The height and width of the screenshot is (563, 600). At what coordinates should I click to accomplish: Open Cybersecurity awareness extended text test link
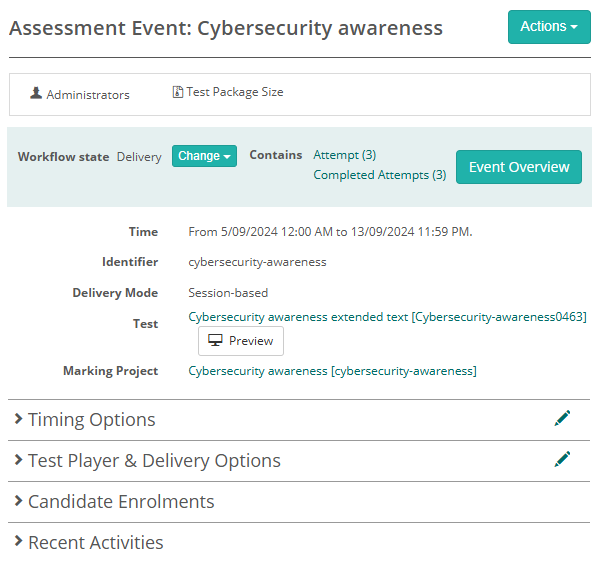[x=387, y=317]
